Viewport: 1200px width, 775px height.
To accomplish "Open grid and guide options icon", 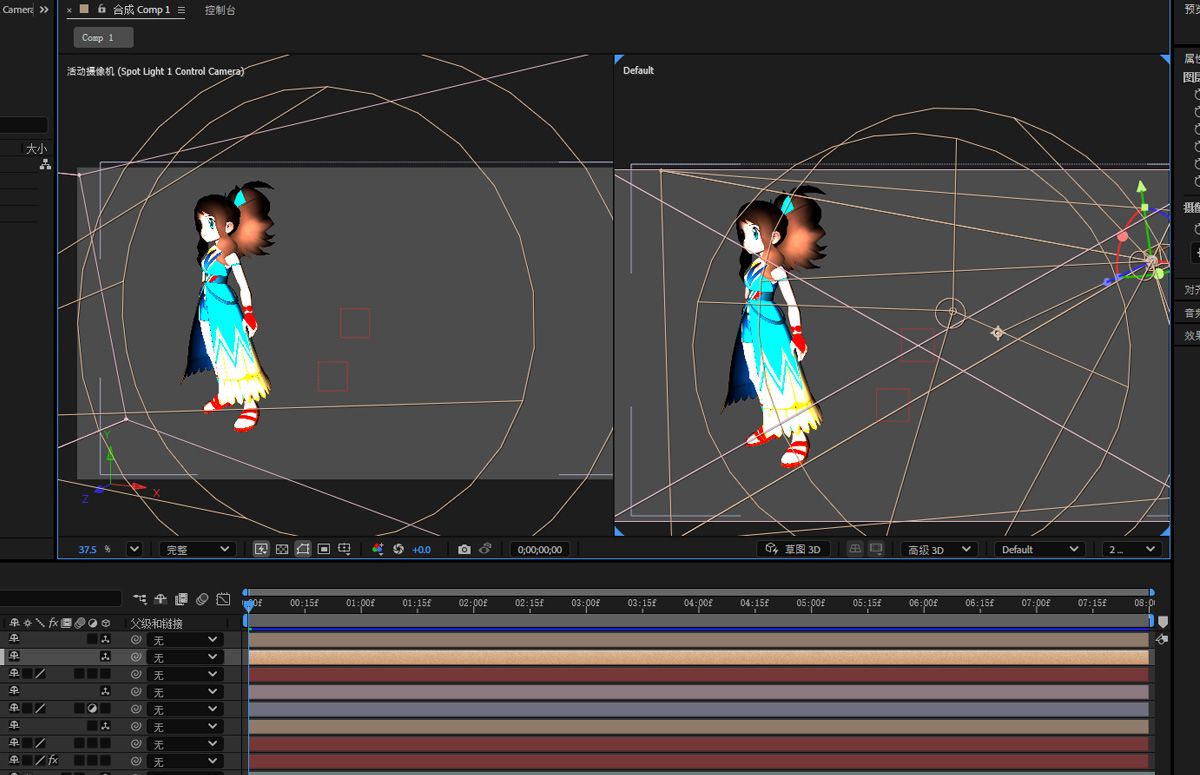I will [345, 549].
